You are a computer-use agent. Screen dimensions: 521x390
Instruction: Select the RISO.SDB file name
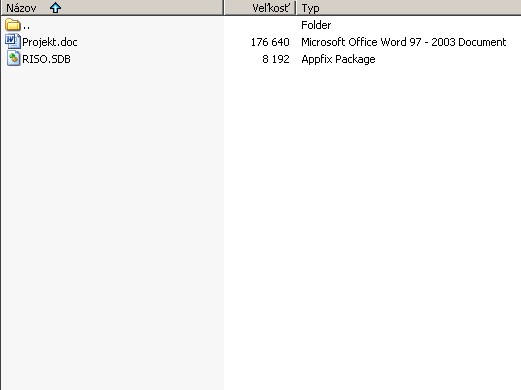click(x=46, y=59)
